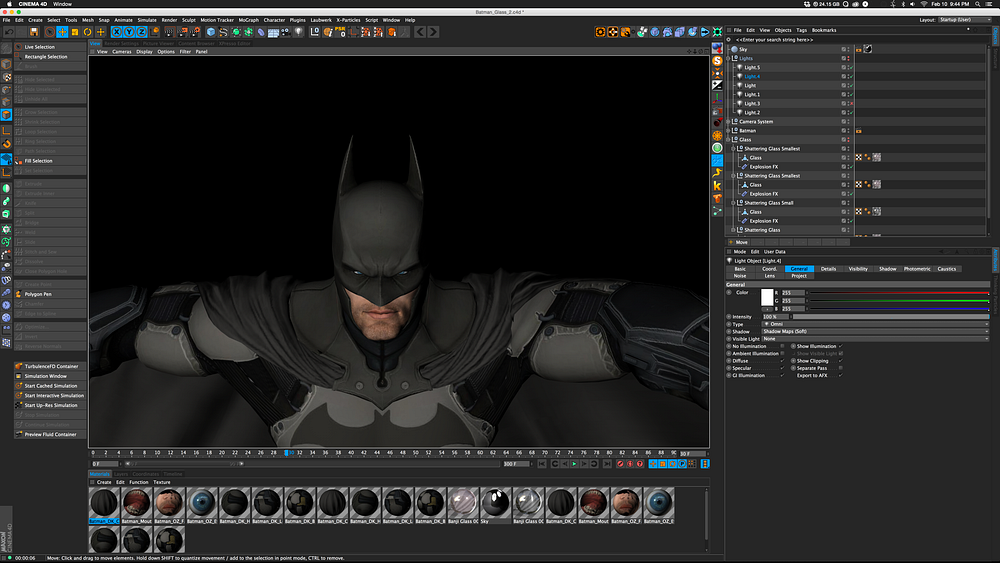Select Light.5 in object manager

pyautogui.click(x=752, y=68)
